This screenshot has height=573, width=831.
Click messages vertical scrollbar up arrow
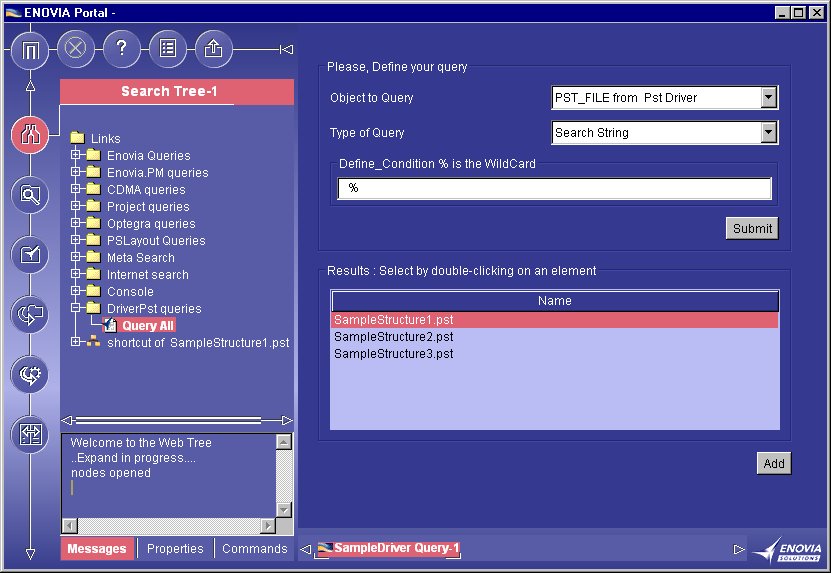click(284, 442)
